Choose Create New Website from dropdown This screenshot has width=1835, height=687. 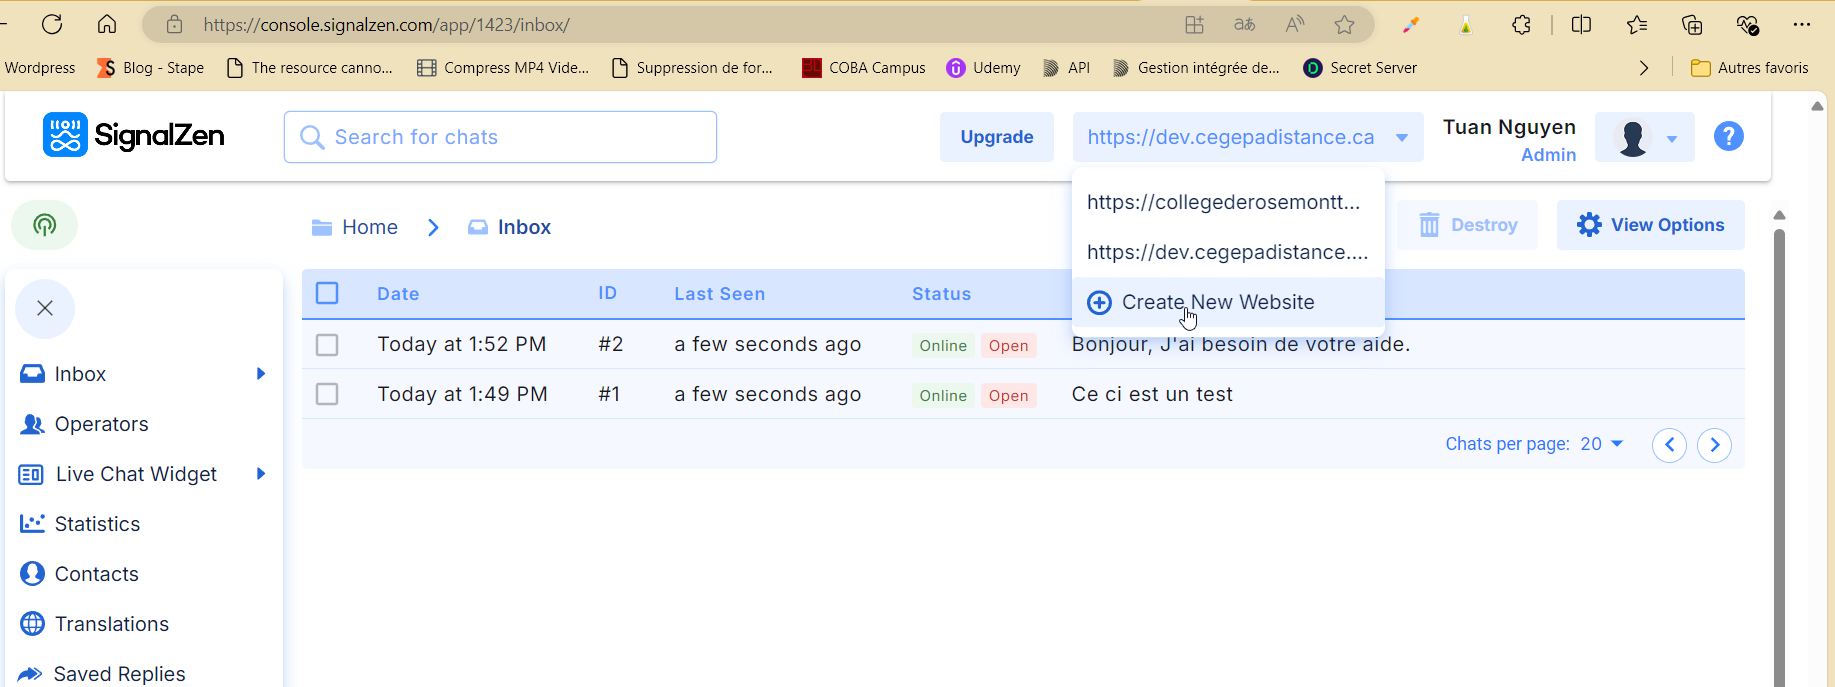click(x=1217, y=302)
